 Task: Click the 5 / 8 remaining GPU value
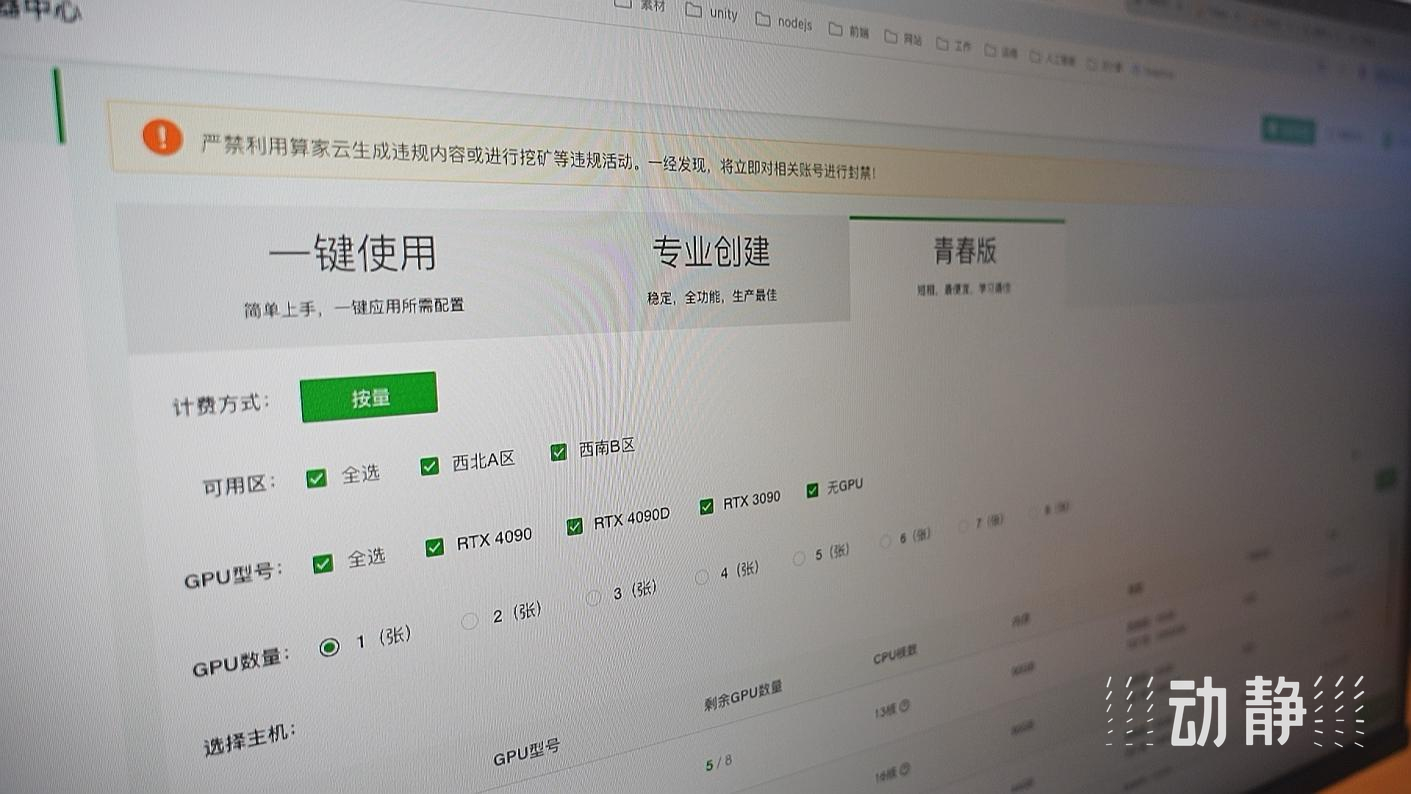tap(718, 762)
